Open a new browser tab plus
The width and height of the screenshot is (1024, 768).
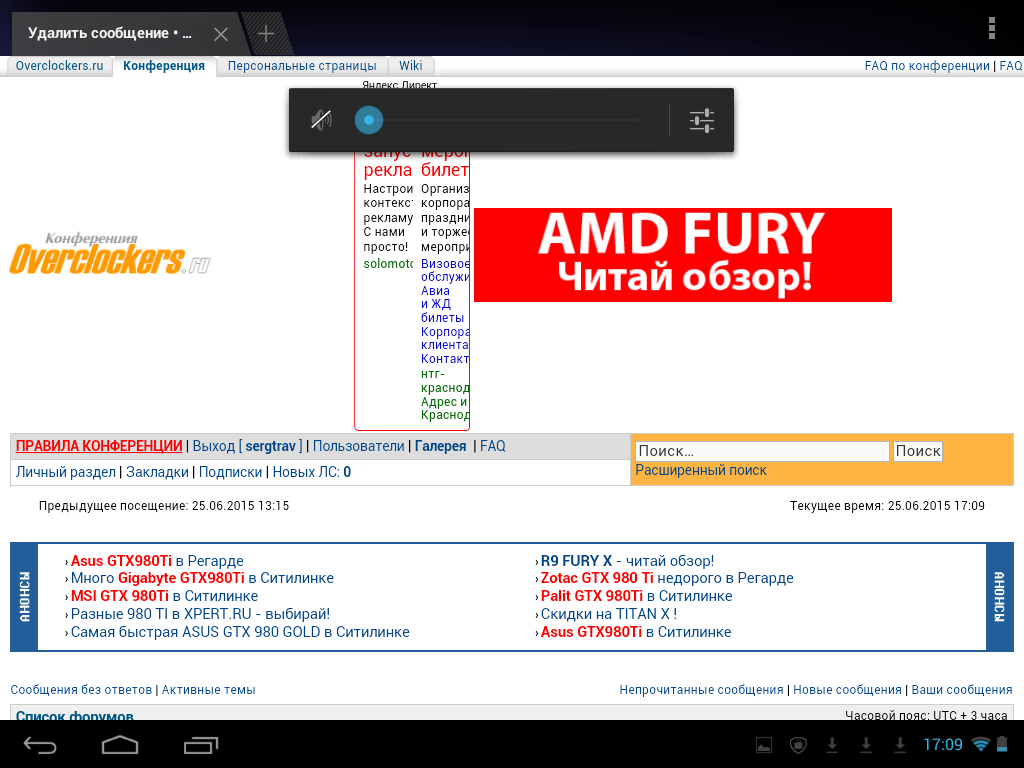coord(266,33)
